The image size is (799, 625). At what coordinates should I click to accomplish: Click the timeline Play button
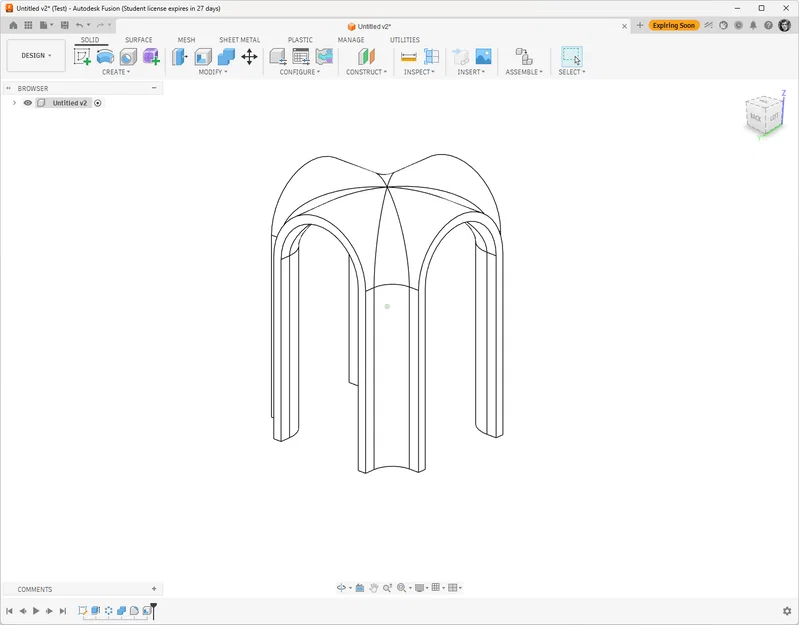[x=36, y=611]
